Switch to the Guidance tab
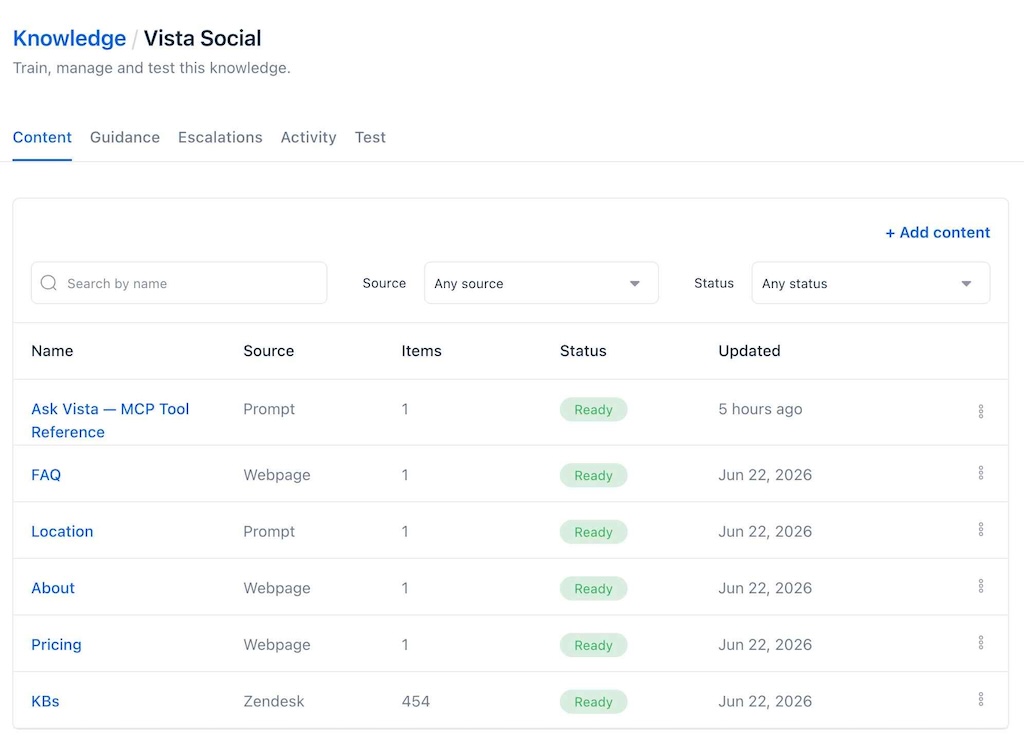The height and width of the screenshot is (740, 1024). click(x=125, y=137)
